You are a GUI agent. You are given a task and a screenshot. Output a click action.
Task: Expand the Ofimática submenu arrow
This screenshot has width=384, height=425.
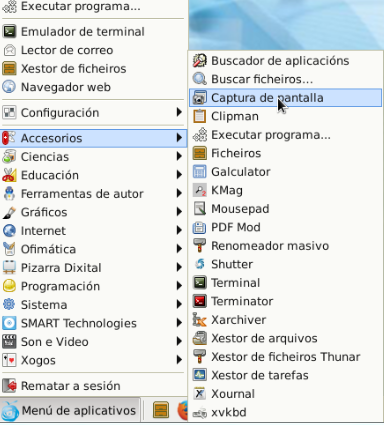[x=179, y=249]
